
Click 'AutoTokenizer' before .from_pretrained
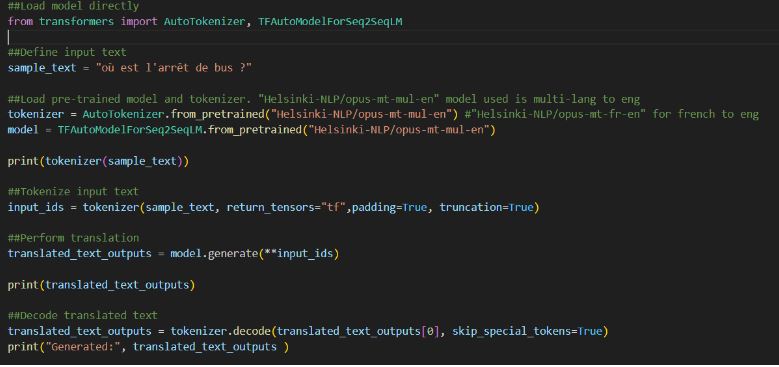(x=123, y=114)
